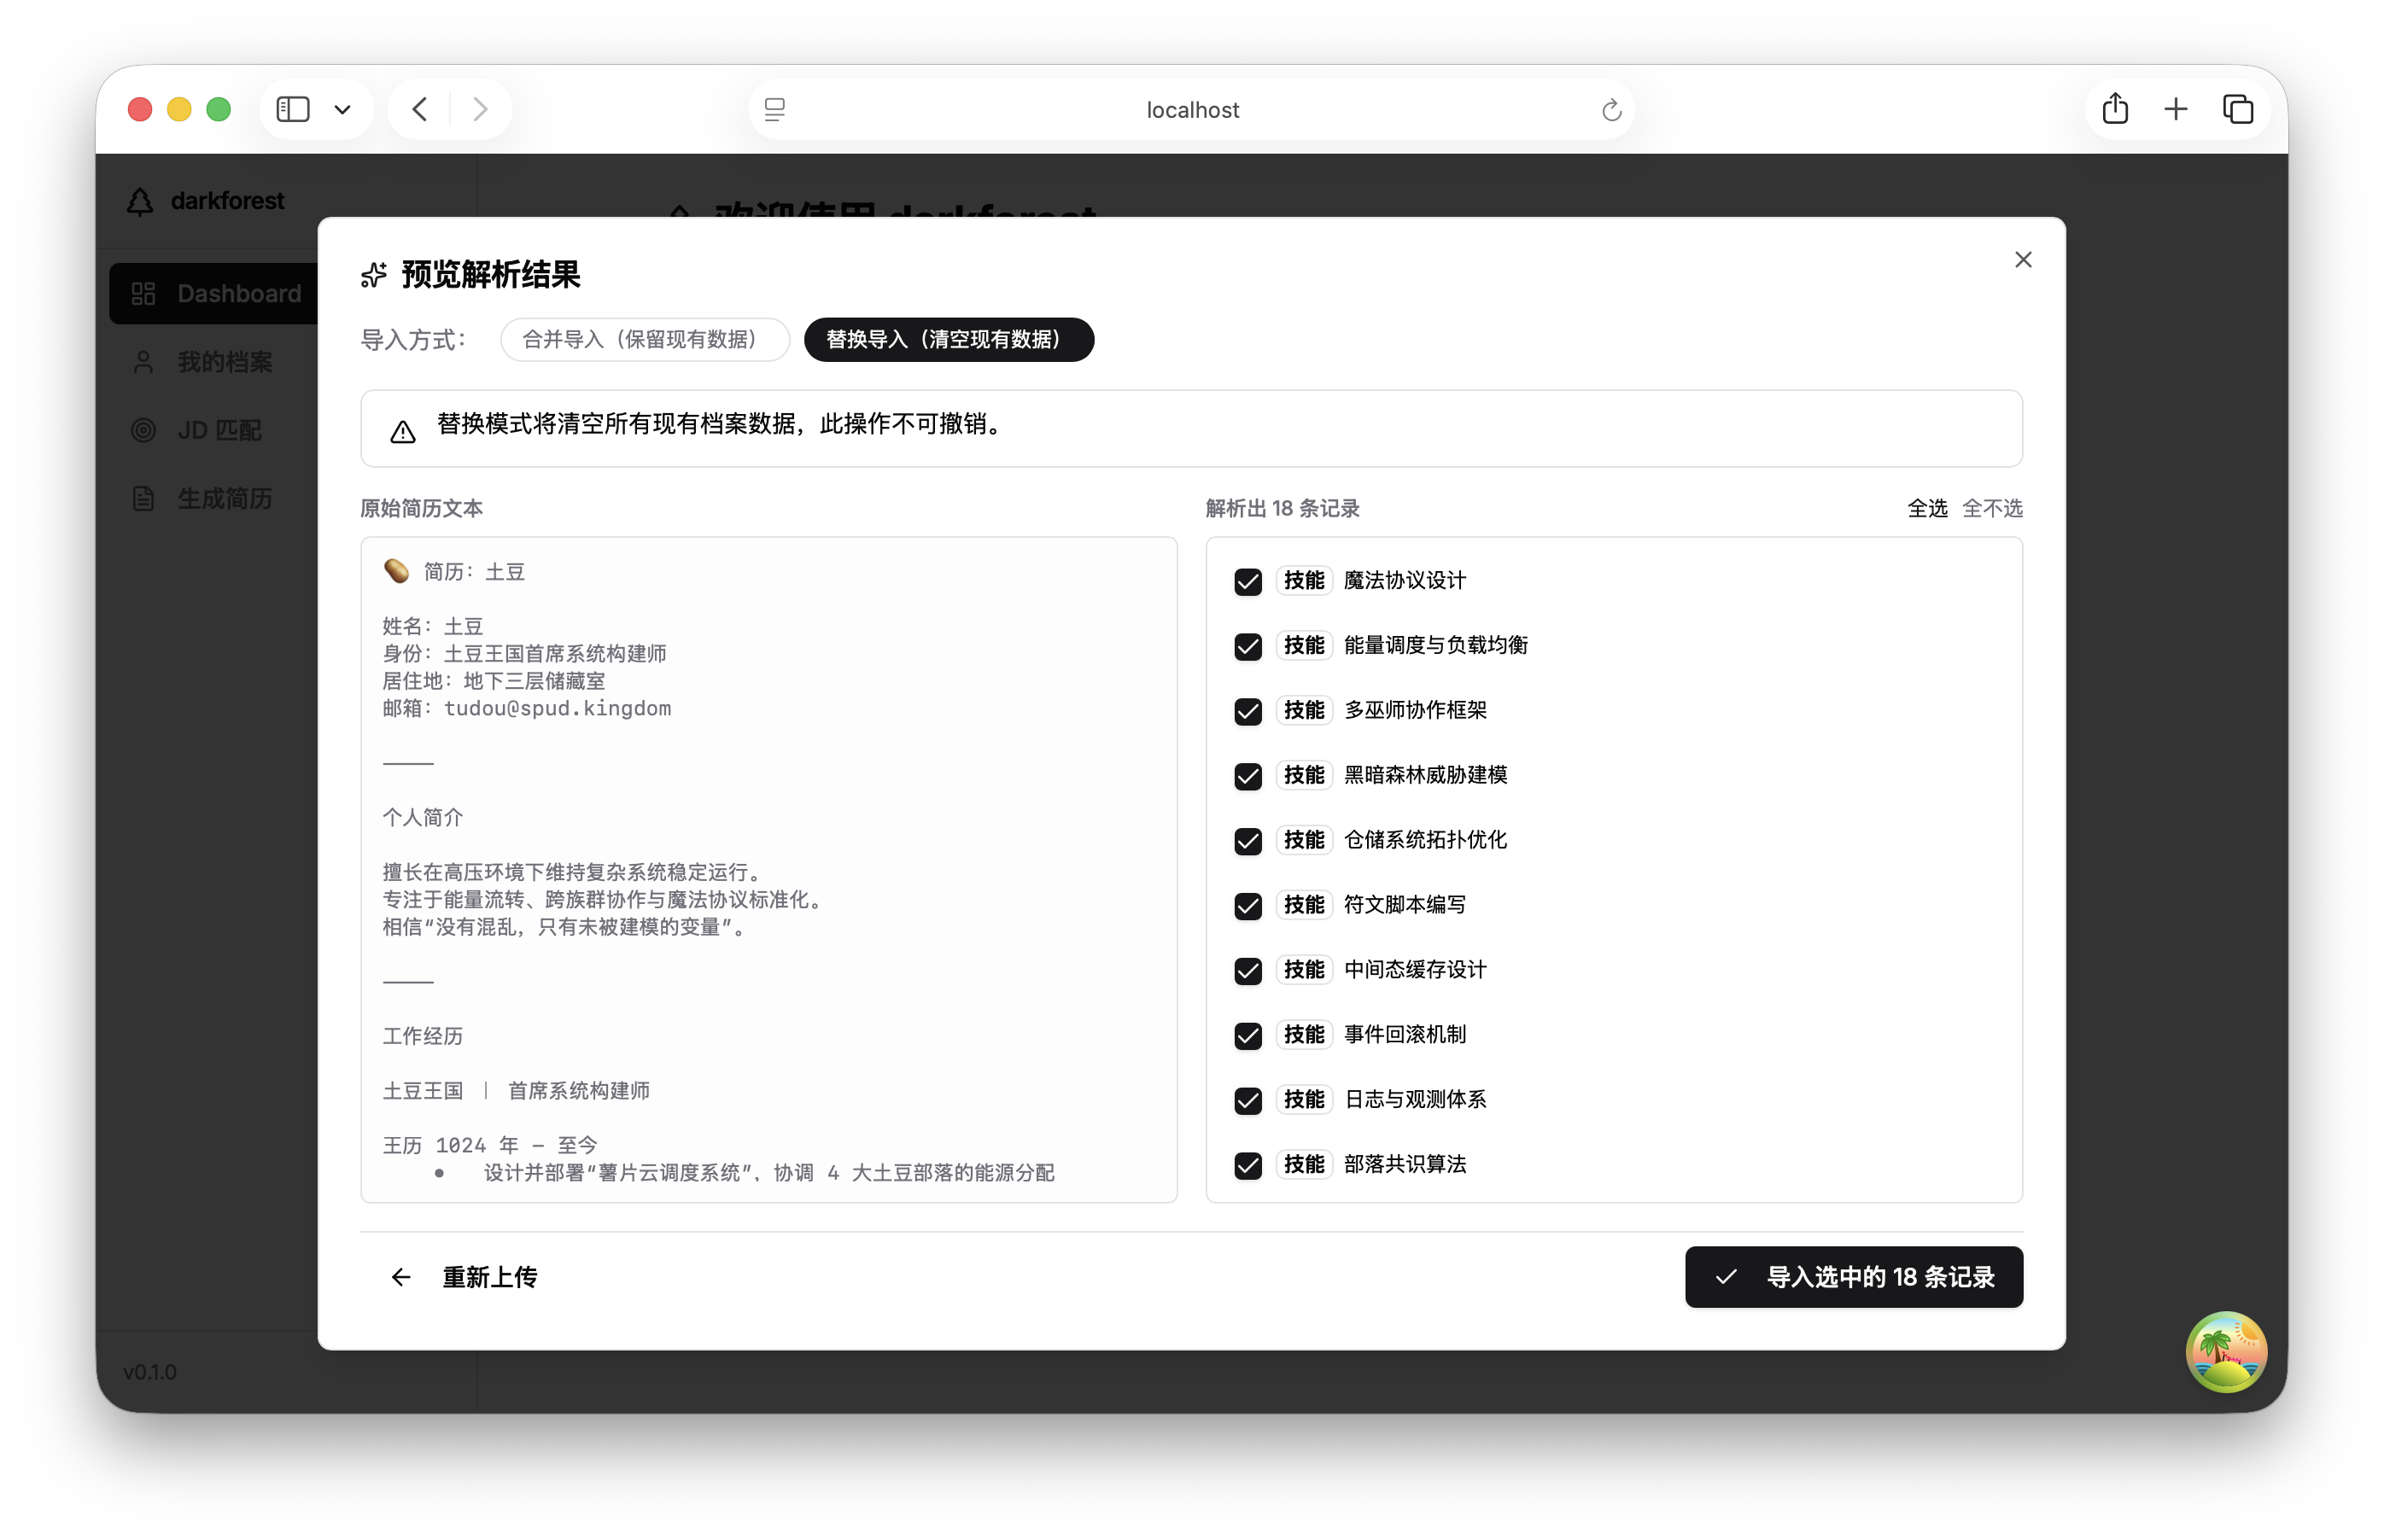
Task: Uncheck the 部落共识算法 skill
Action: (x=1248, y=1165)
